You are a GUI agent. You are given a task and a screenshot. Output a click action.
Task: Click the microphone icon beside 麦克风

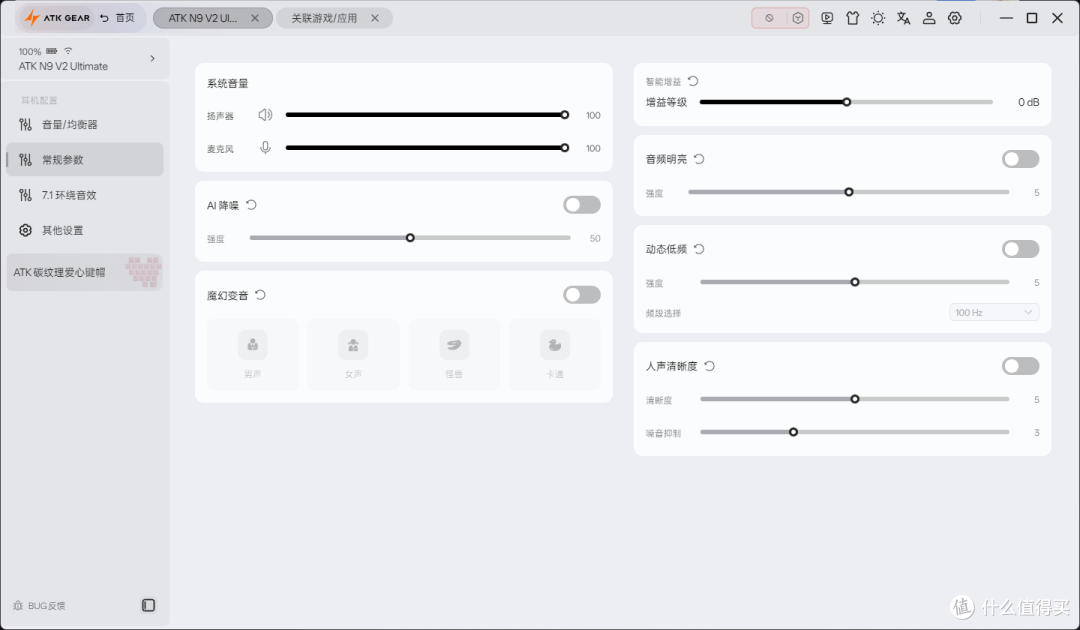coord(265,148)
